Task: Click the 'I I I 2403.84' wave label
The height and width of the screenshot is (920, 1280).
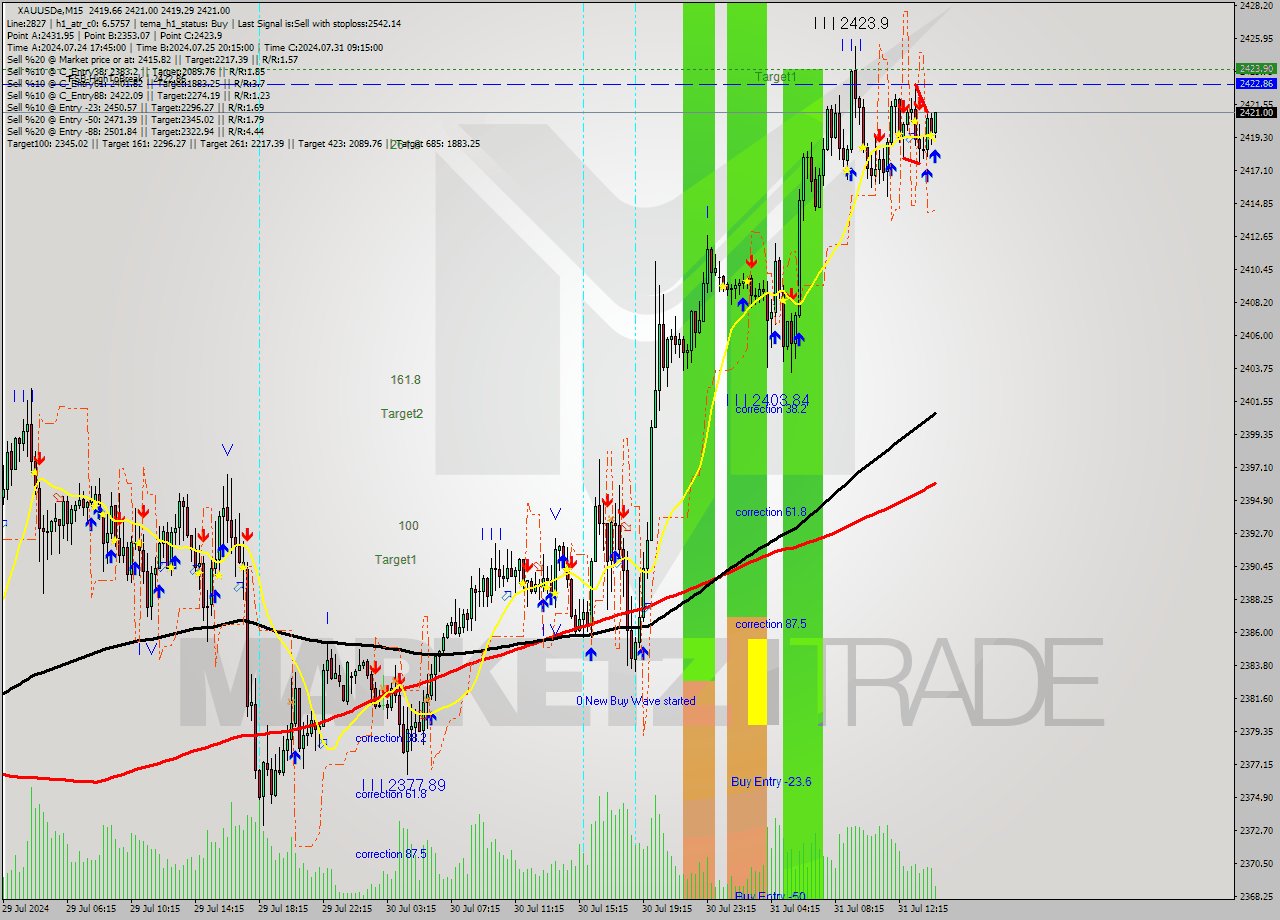Action: (x=769, y=400)
